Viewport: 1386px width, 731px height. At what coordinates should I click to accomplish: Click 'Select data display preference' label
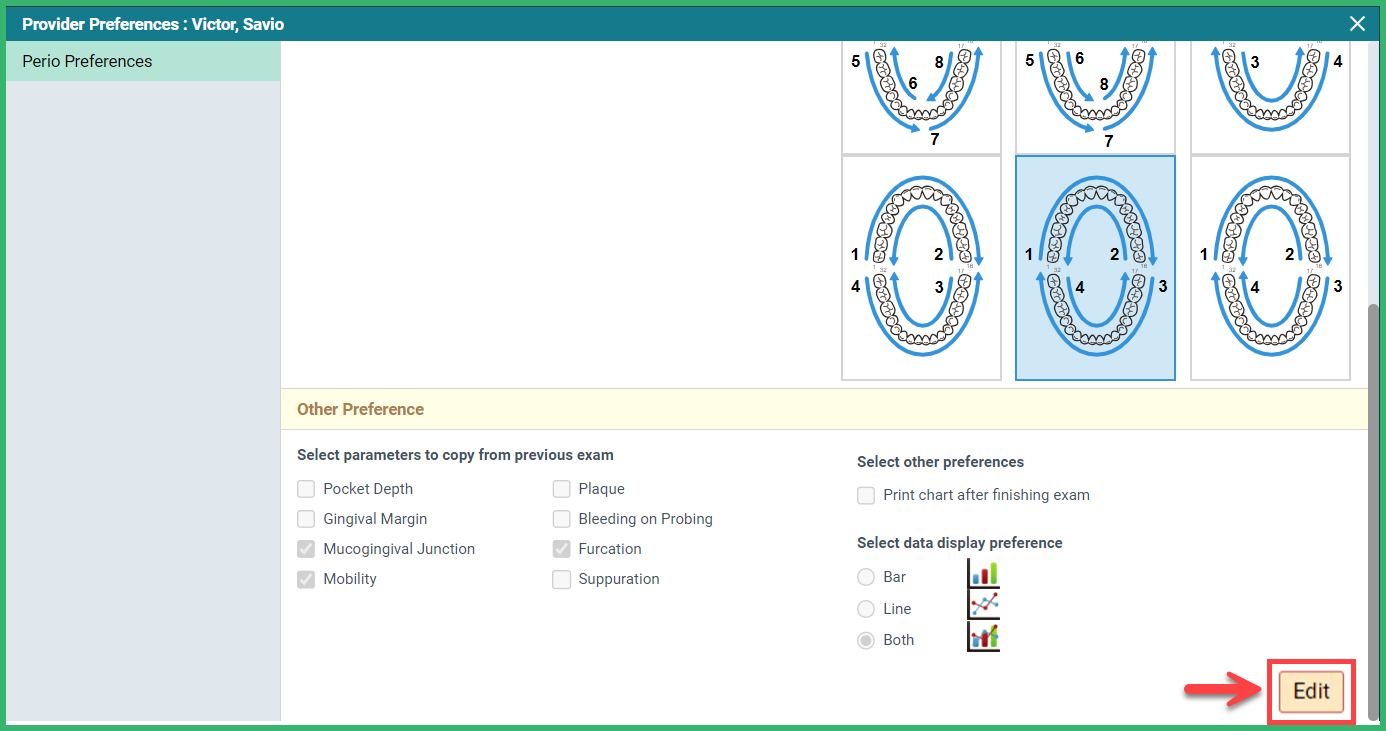point(959,543)
